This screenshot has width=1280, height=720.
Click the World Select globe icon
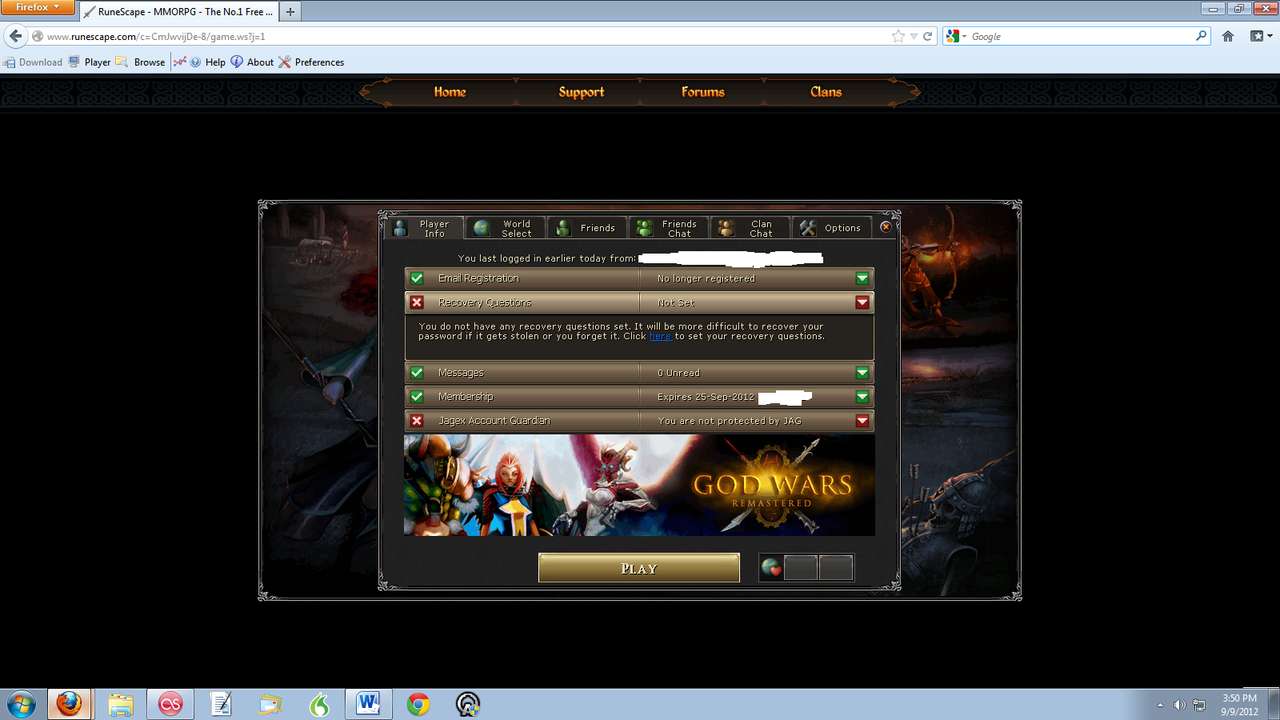(481, 228)
